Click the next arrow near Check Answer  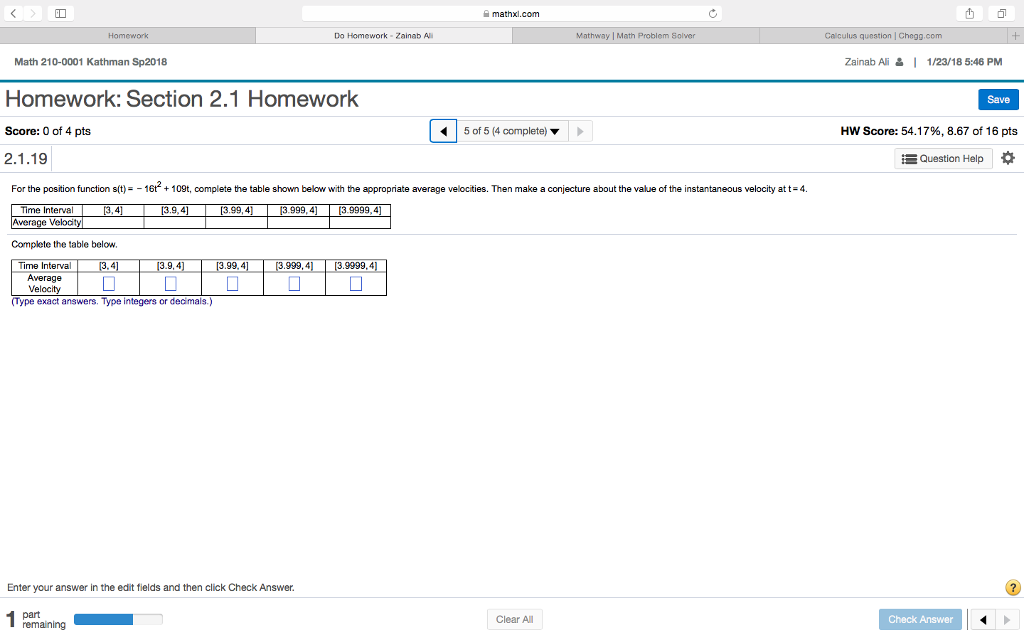pos(1005,619)
